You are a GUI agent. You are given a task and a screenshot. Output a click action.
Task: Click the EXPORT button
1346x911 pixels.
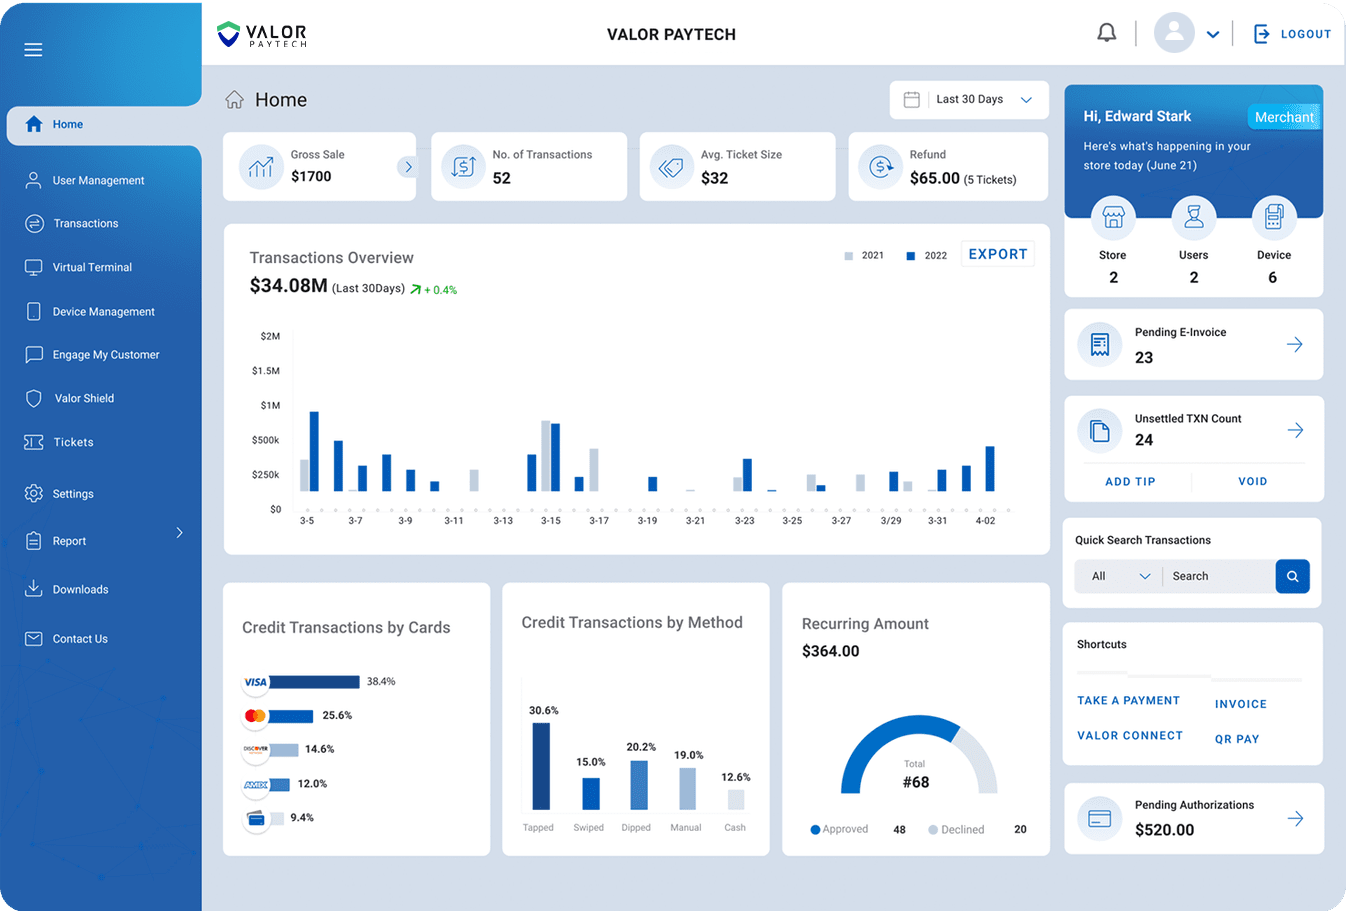point(997,254)
